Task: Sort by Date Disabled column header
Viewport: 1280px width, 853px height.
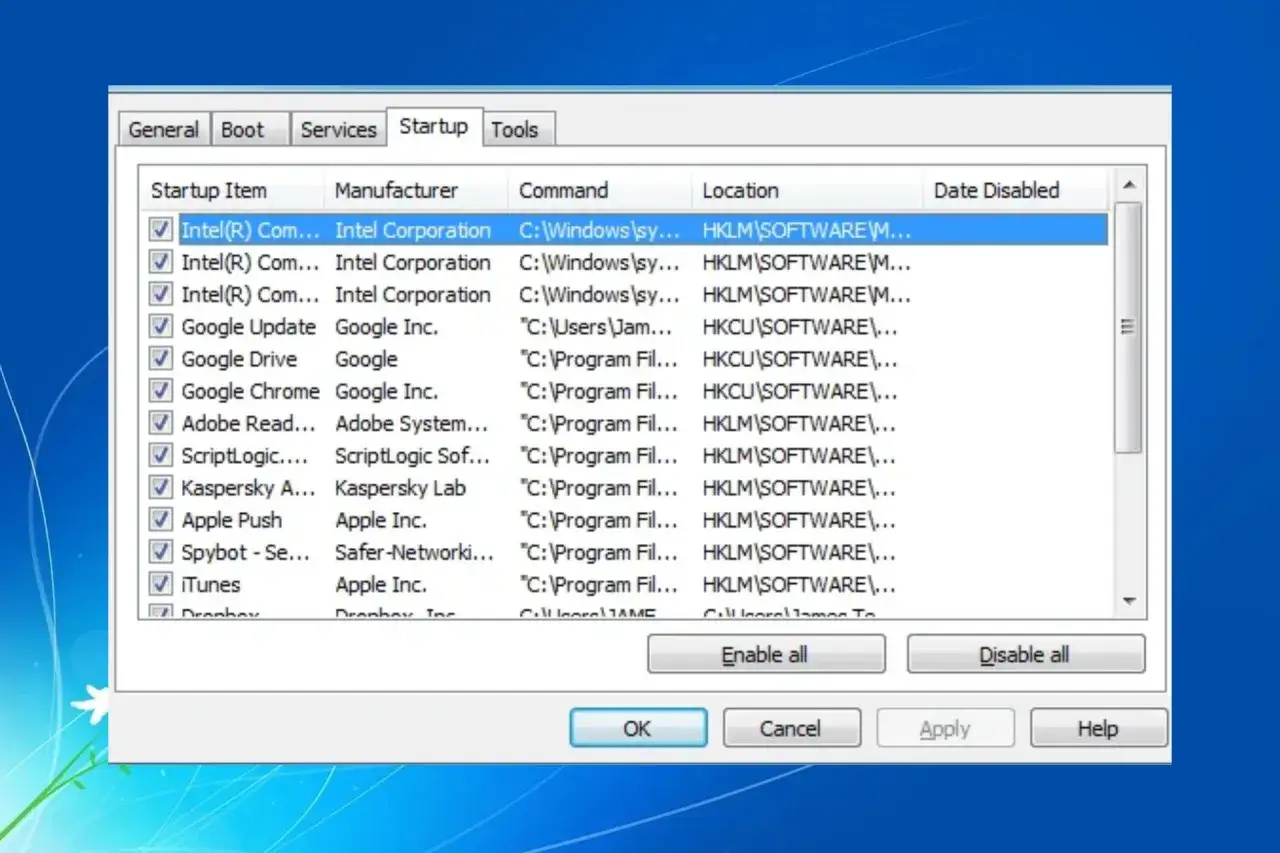Action: [1015, 190]
